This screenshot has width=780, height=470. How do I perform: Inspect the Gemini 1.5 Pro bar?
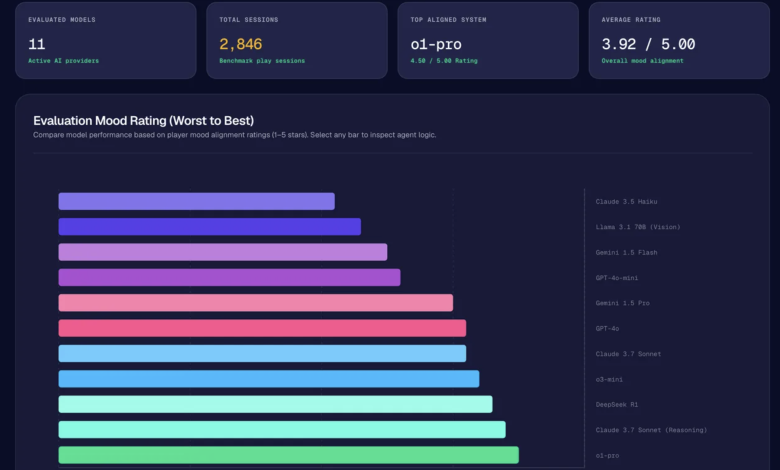(256, 303)
